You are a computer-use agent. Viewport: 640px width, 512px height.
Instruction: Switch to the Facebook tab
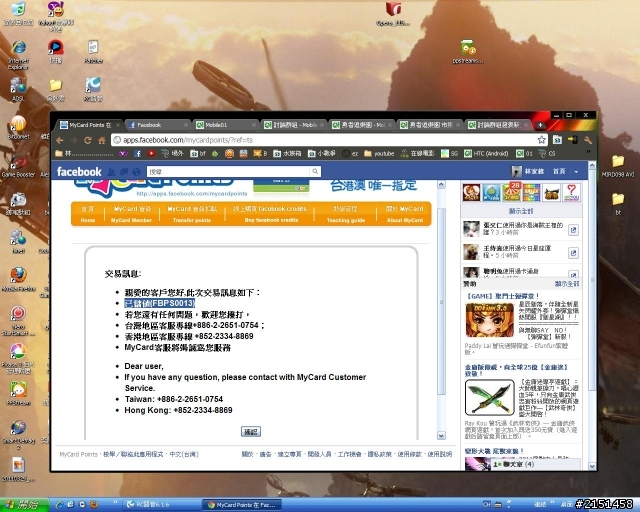point(158,125)
